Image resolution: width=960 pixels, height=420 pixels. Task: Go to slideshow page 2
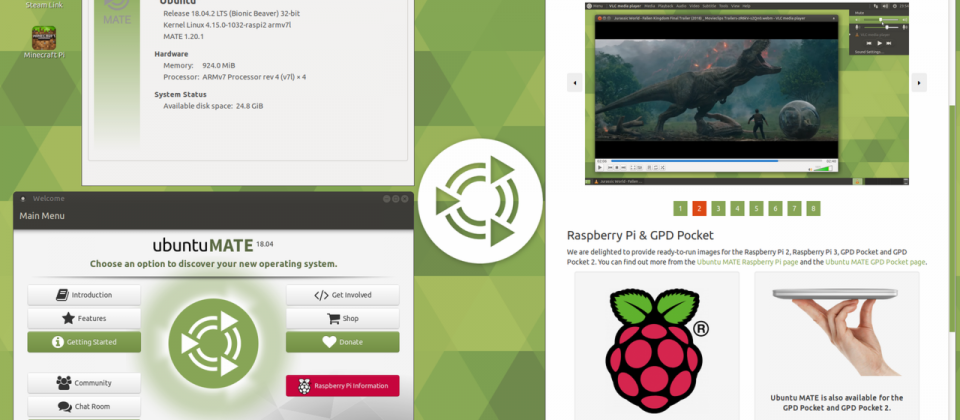click(699, 208)
